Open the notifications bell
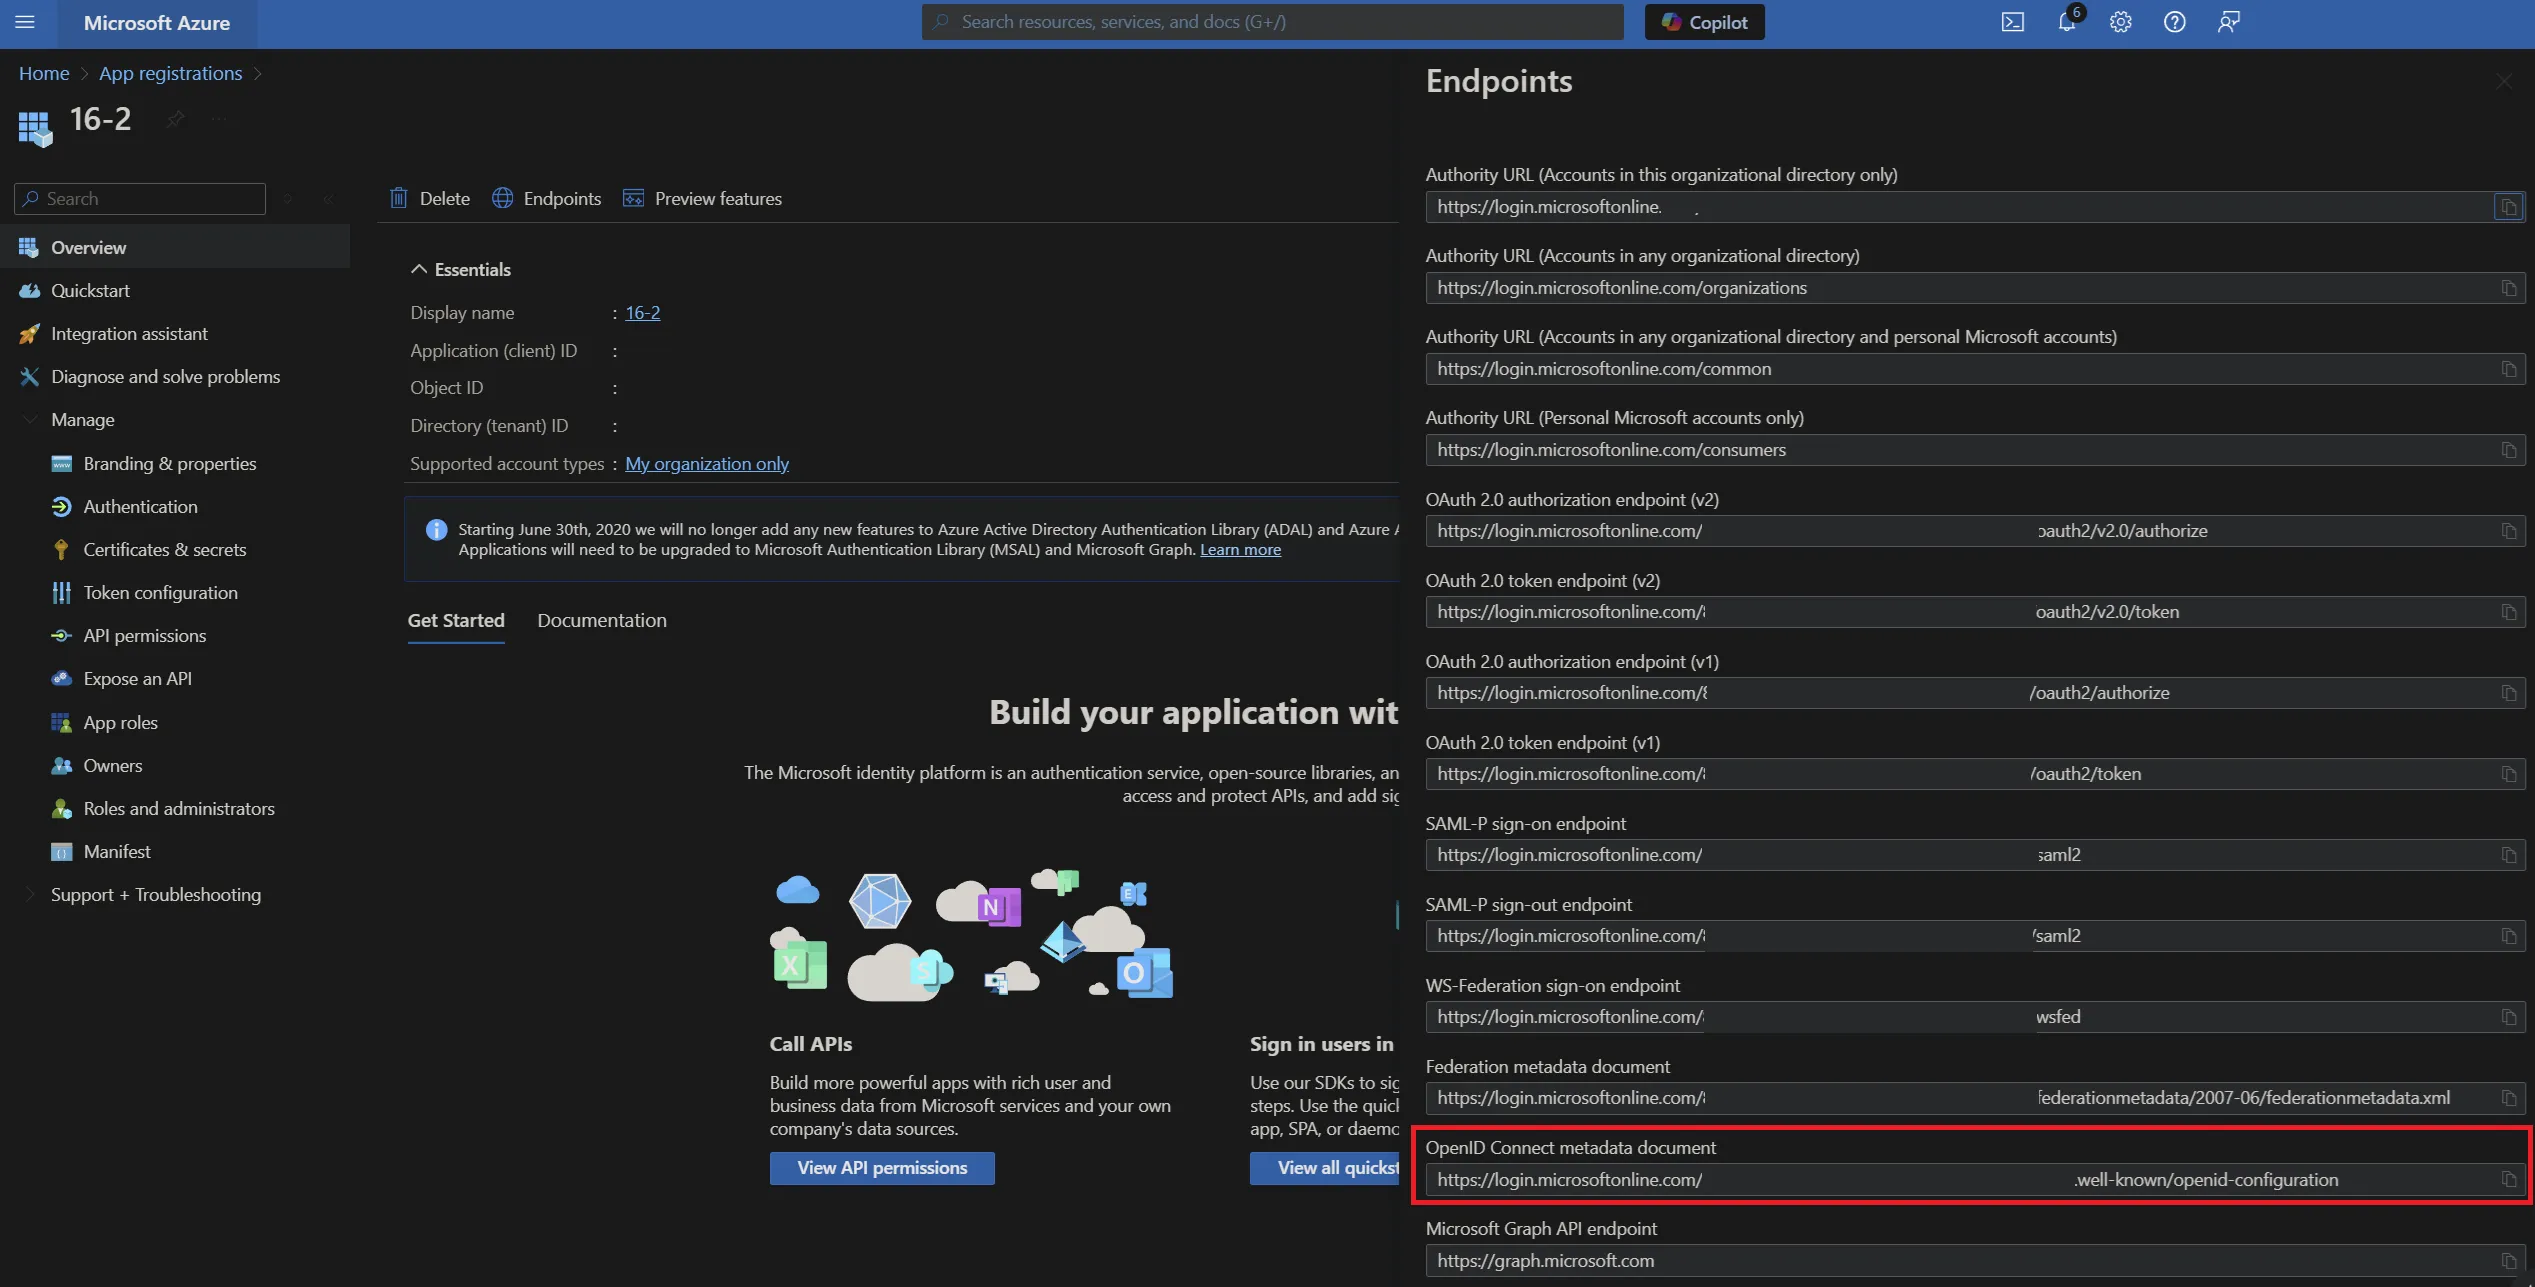Image resolution: width=2535 pixels, height=1287 pixels. tap(2066, 22)
